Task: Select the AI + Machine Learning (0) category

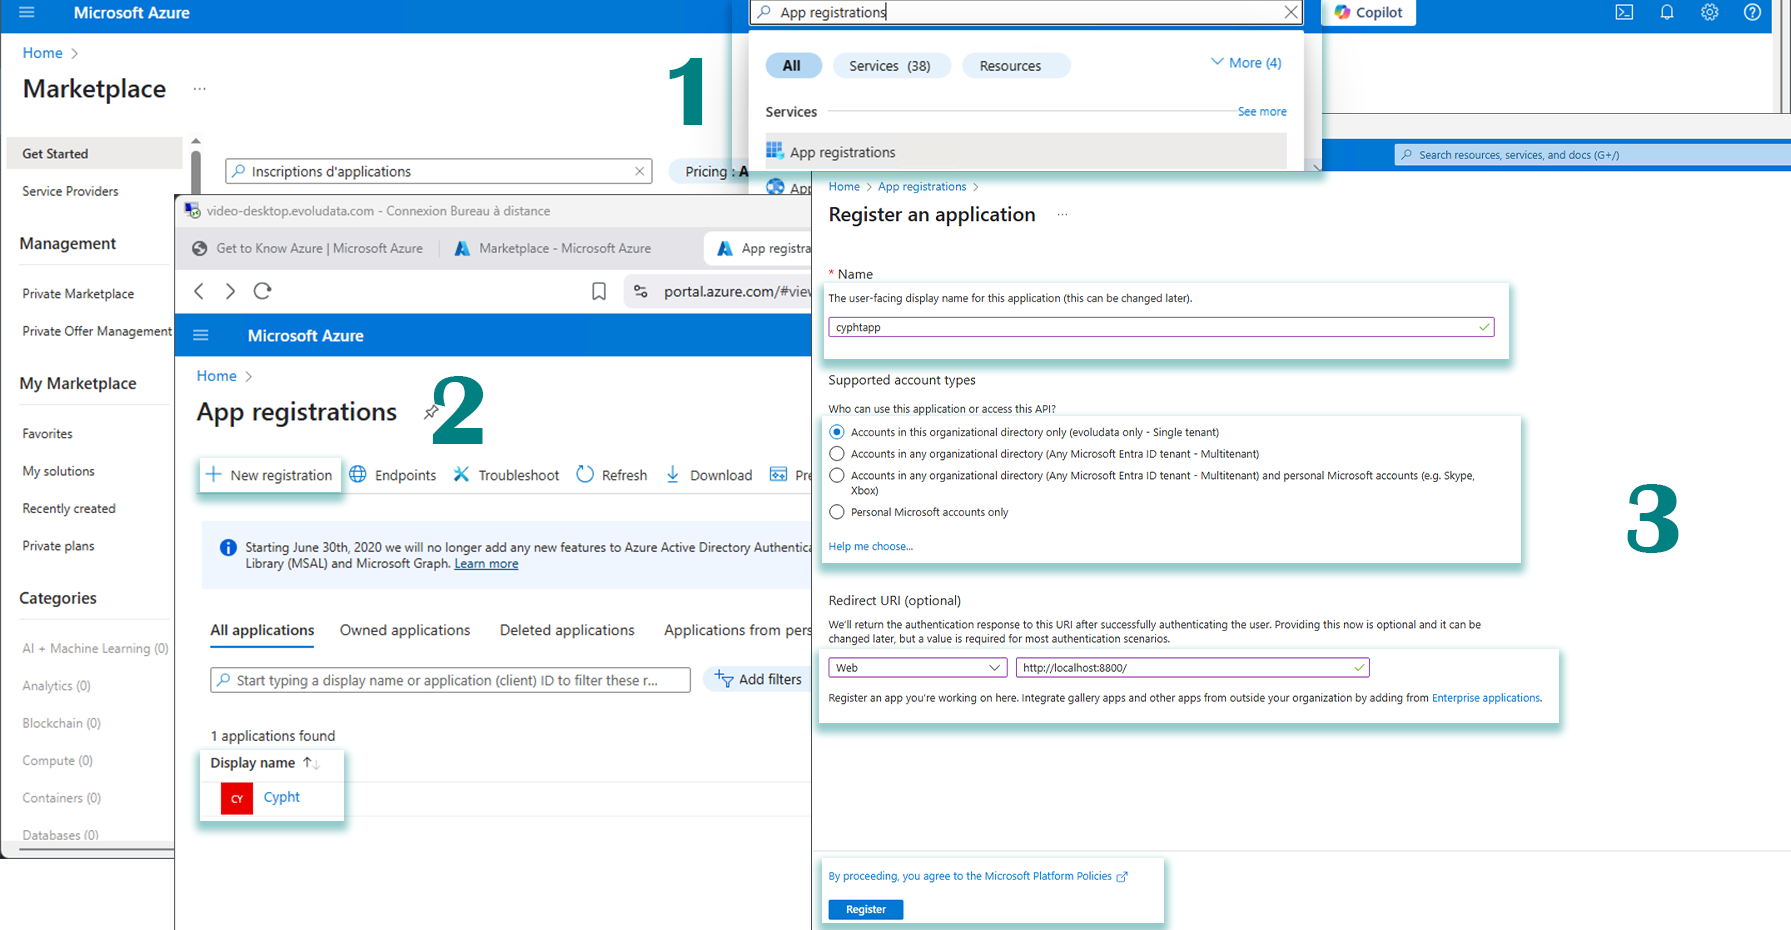Action: (x=95, y=648)
